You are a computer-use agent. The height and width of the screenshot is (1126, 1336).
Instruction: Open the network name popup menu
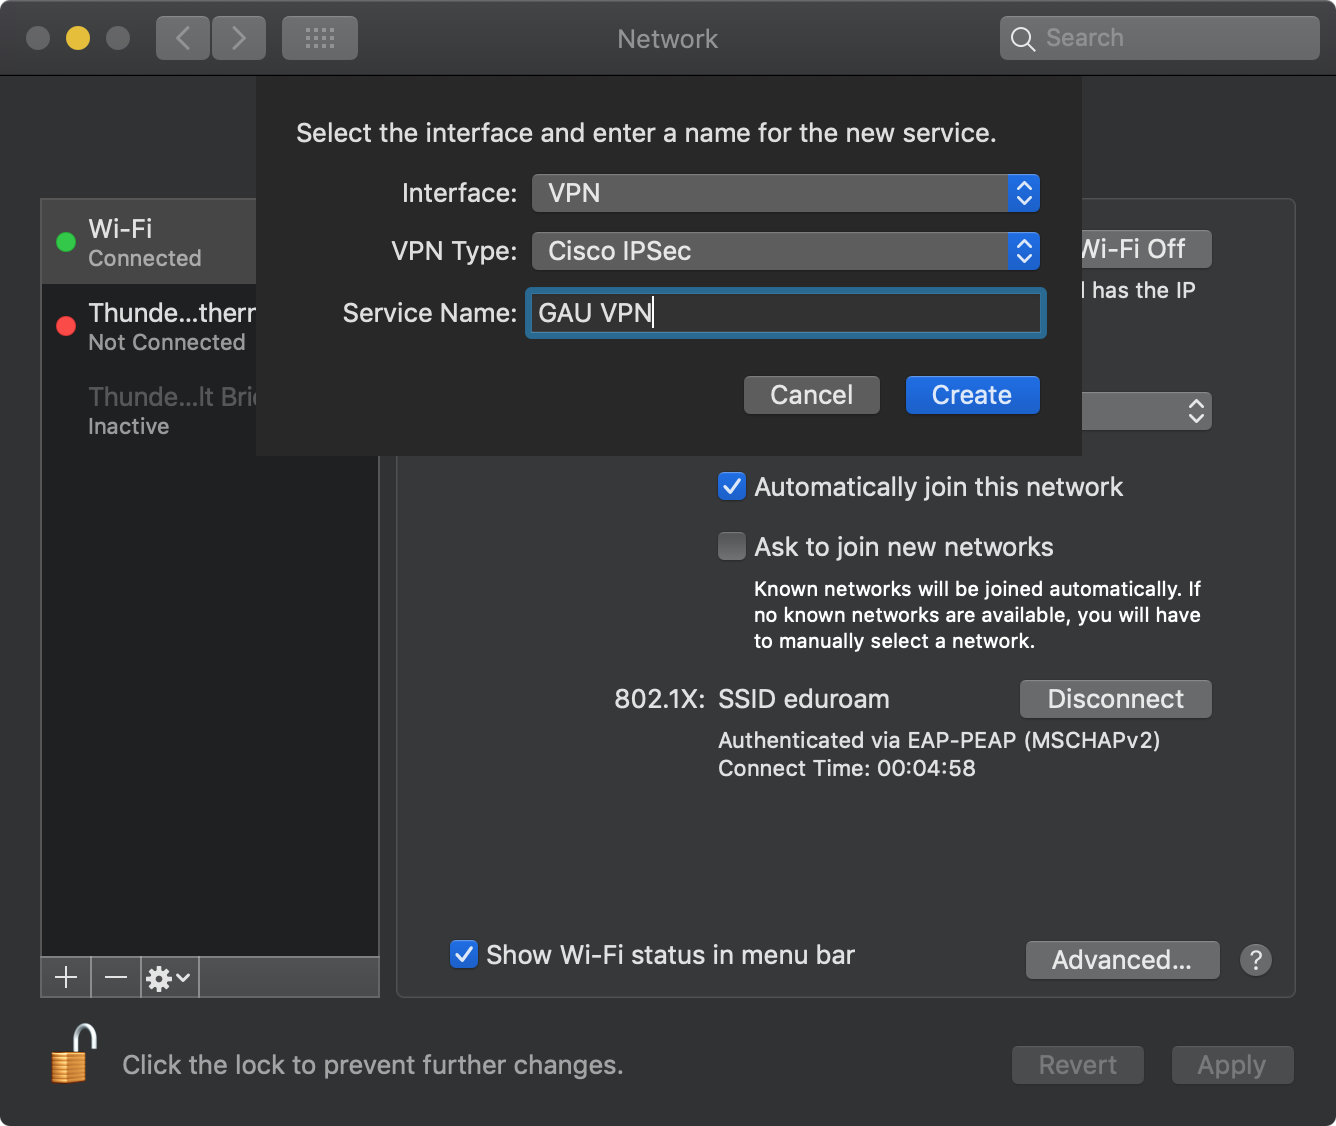tap(1147, 411)
